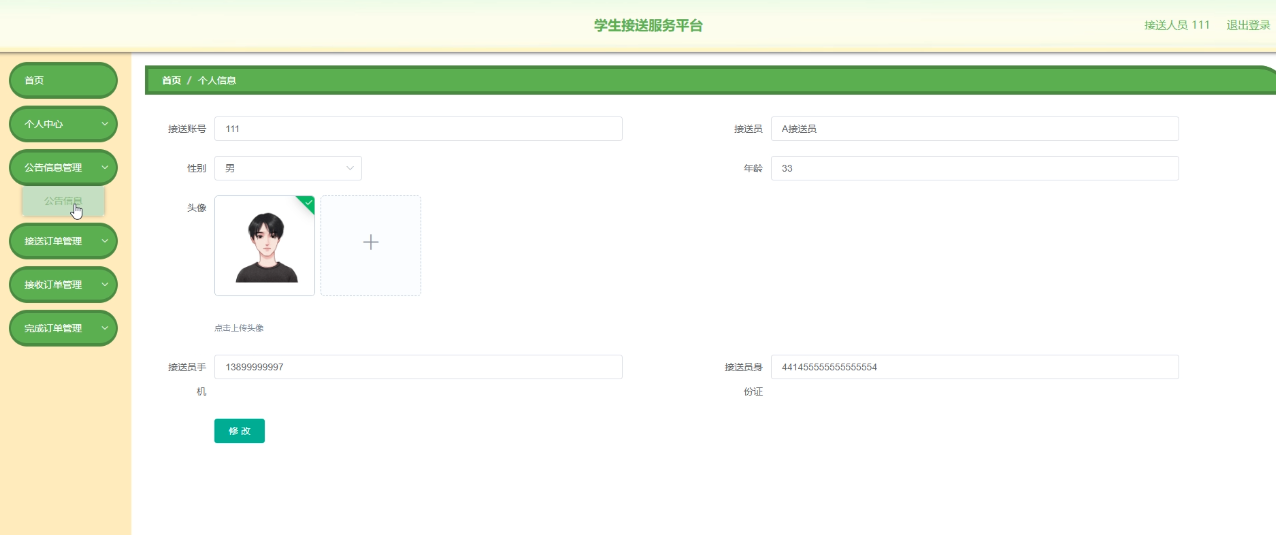Screen dimensions: 1276x535
Task: Click the chevron arrow in 性别 select
Action: coord(350,168)
